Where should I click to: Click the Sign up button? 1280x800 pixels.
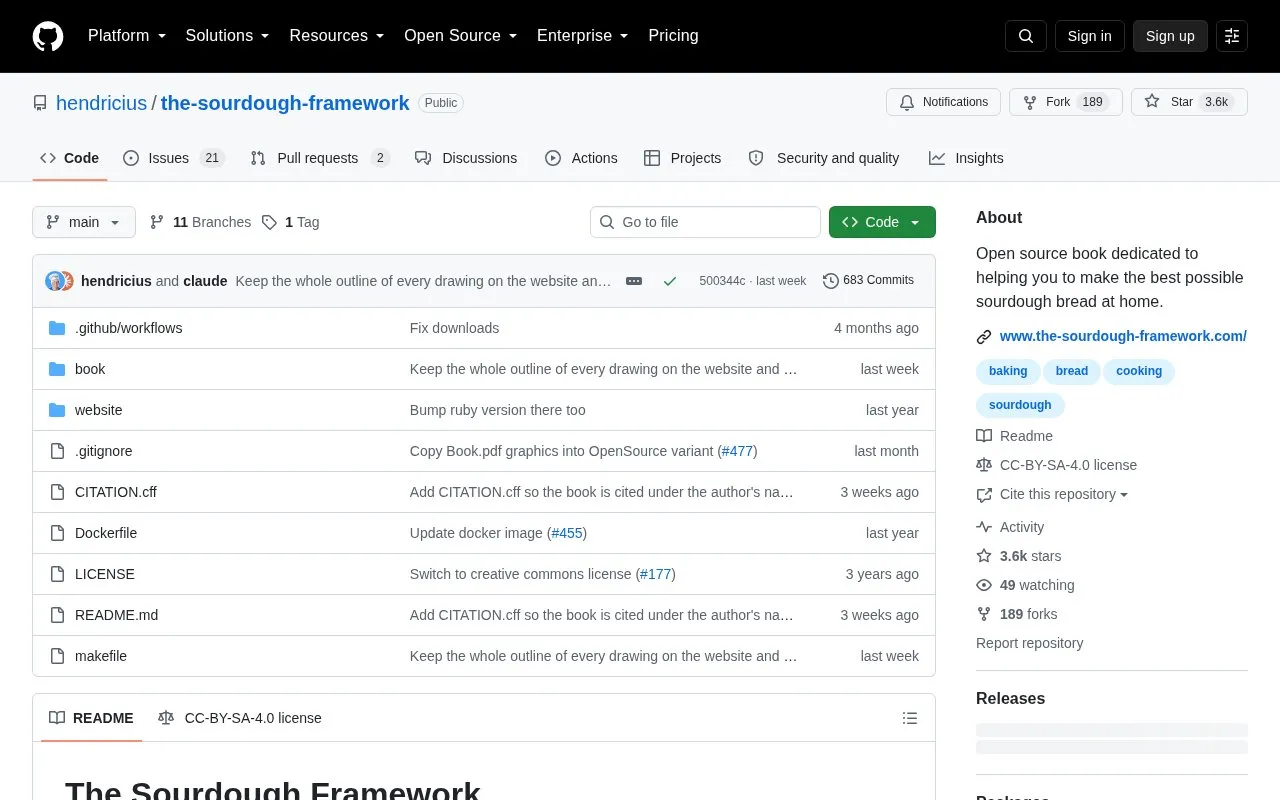[x=1170, y=36]
